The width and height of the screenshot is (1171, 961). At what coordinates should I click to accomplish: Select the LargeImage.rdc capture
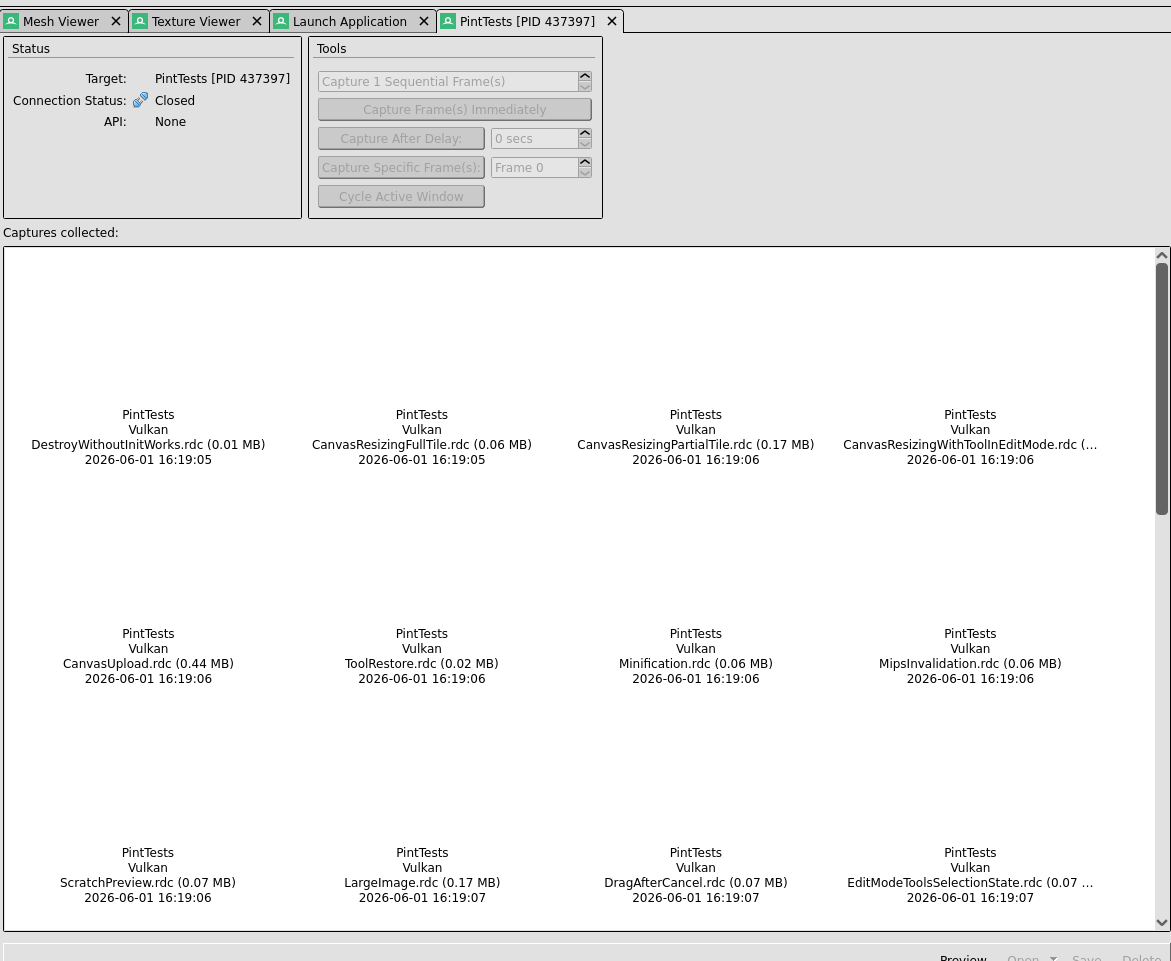point(422,874)
